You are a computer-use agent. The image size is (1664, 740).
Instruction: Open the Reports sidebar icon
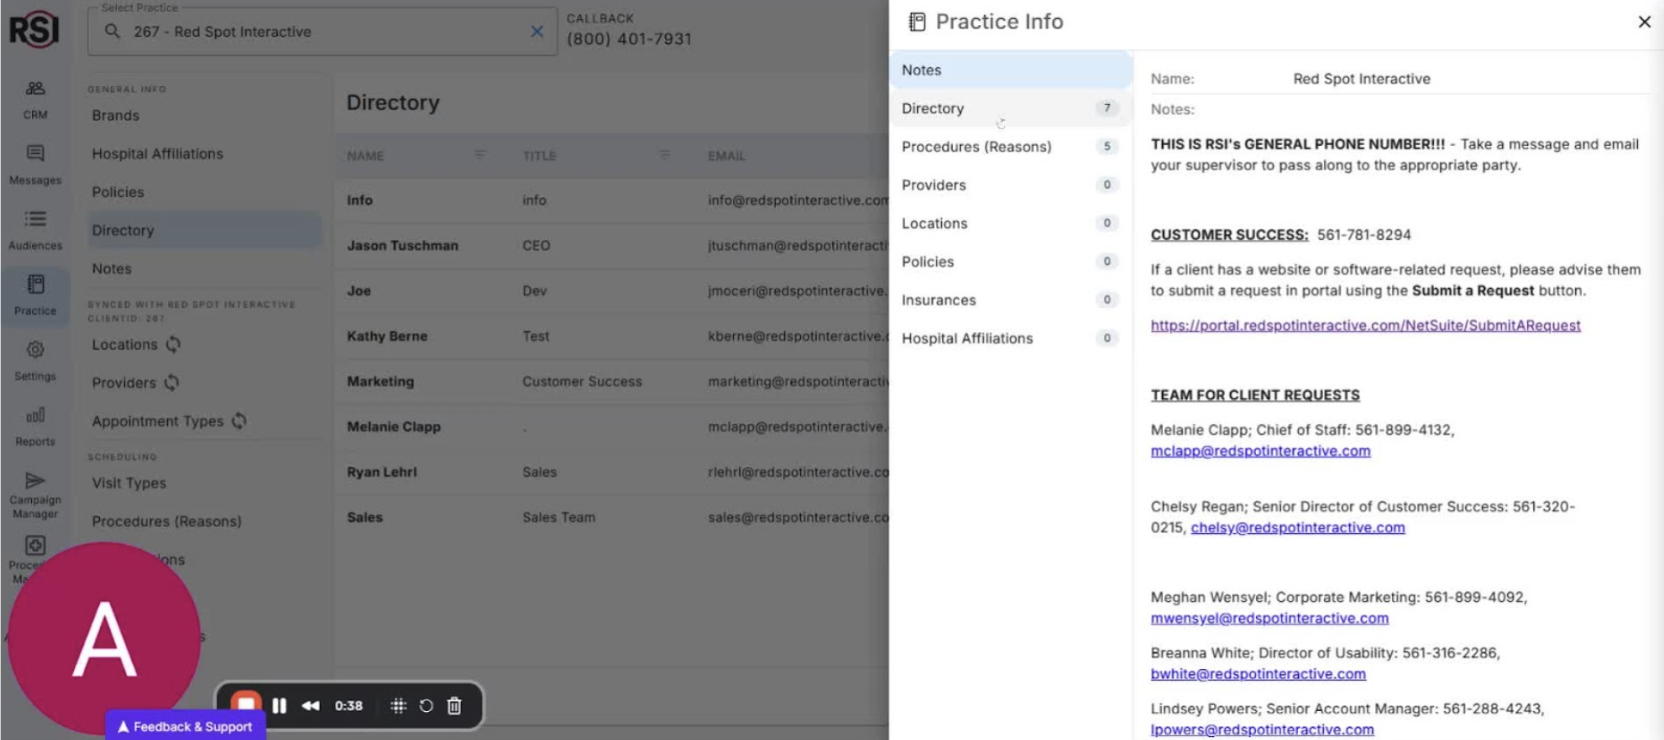(35, 424)
